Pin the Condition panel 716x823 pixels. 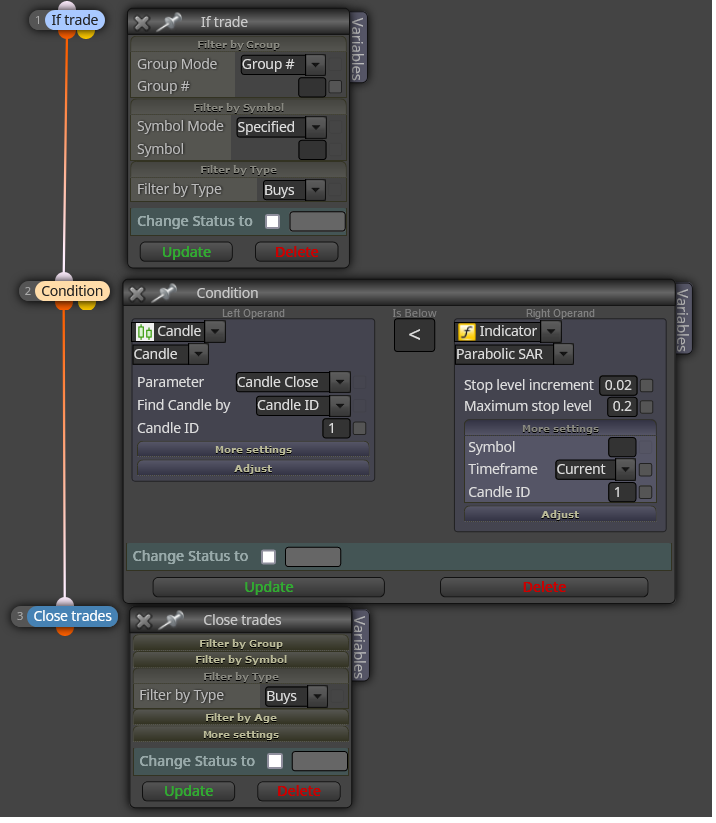coord(164,293)
